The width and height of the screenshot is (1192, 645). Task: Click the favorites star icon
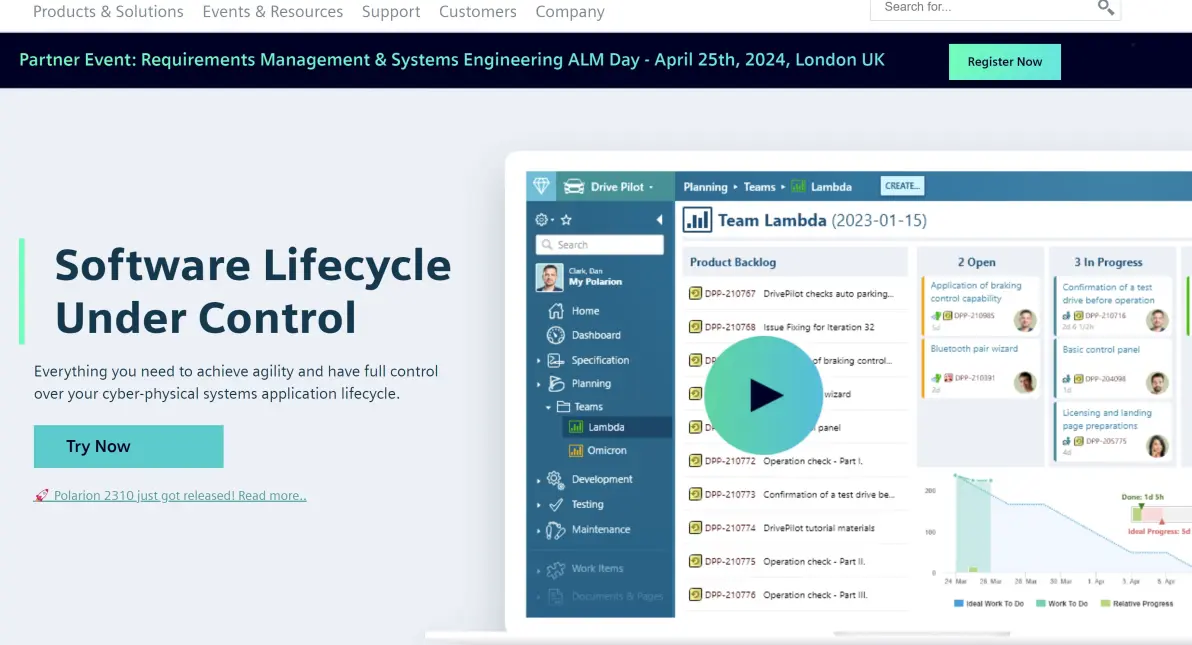(566, 220)
